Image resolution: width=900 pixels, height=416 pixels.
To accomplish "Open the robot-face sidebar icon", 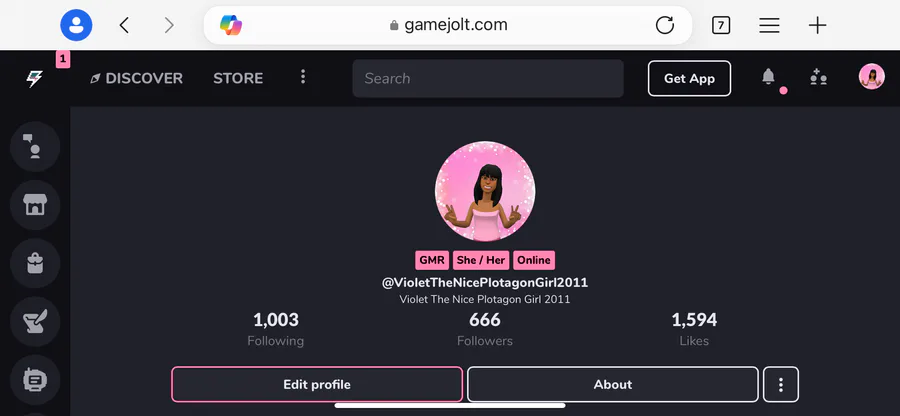I will 35,380.
